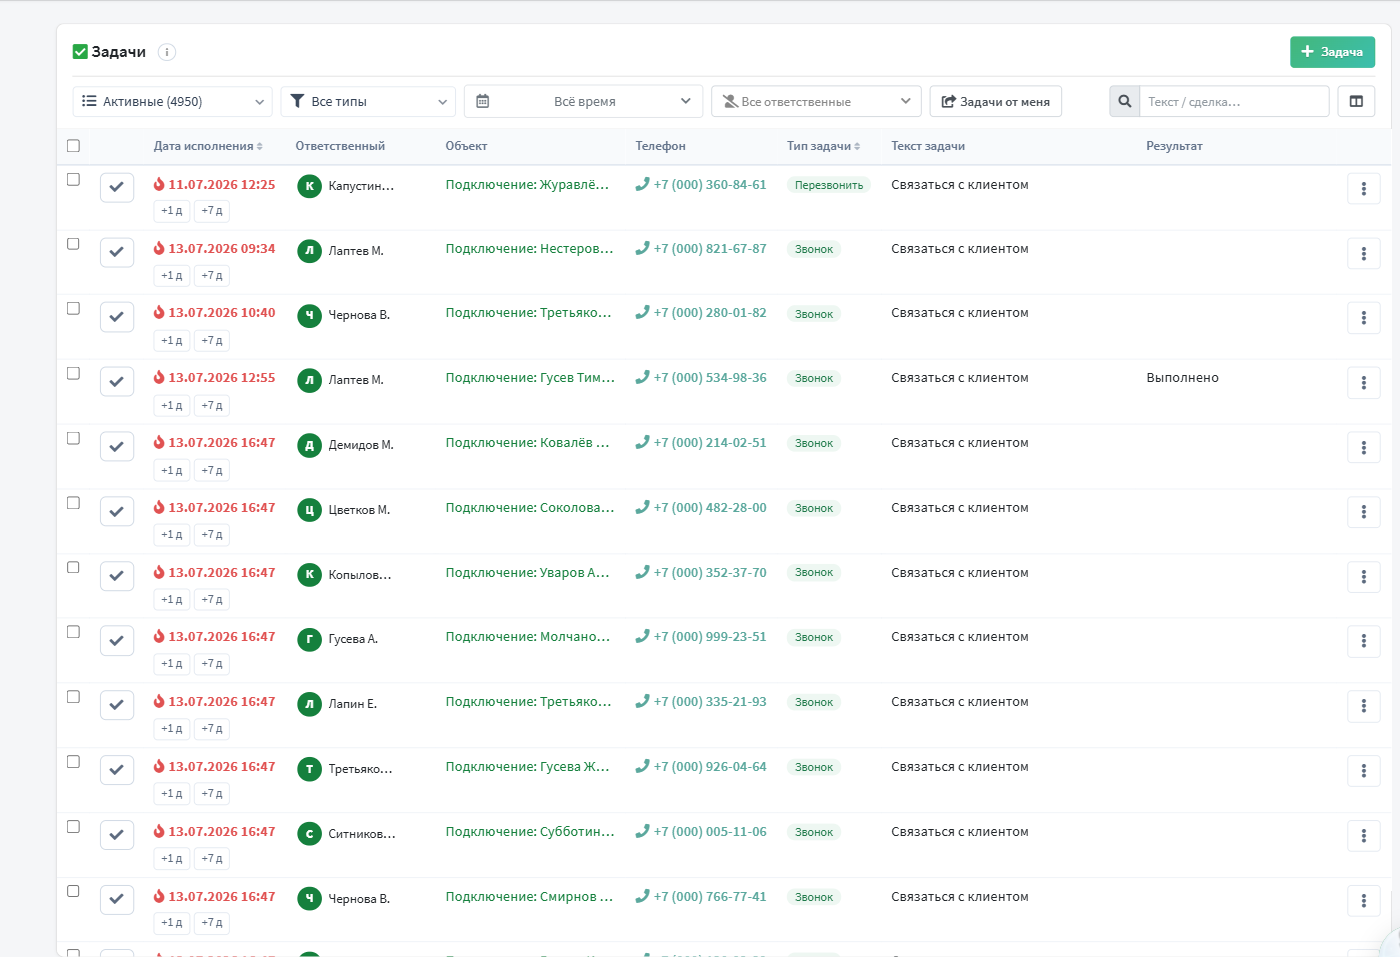This screenshot has height=957, width=1400.
Task: Click the search magnifier icon
Action: pyautogui.click(x=1125, y=101)
